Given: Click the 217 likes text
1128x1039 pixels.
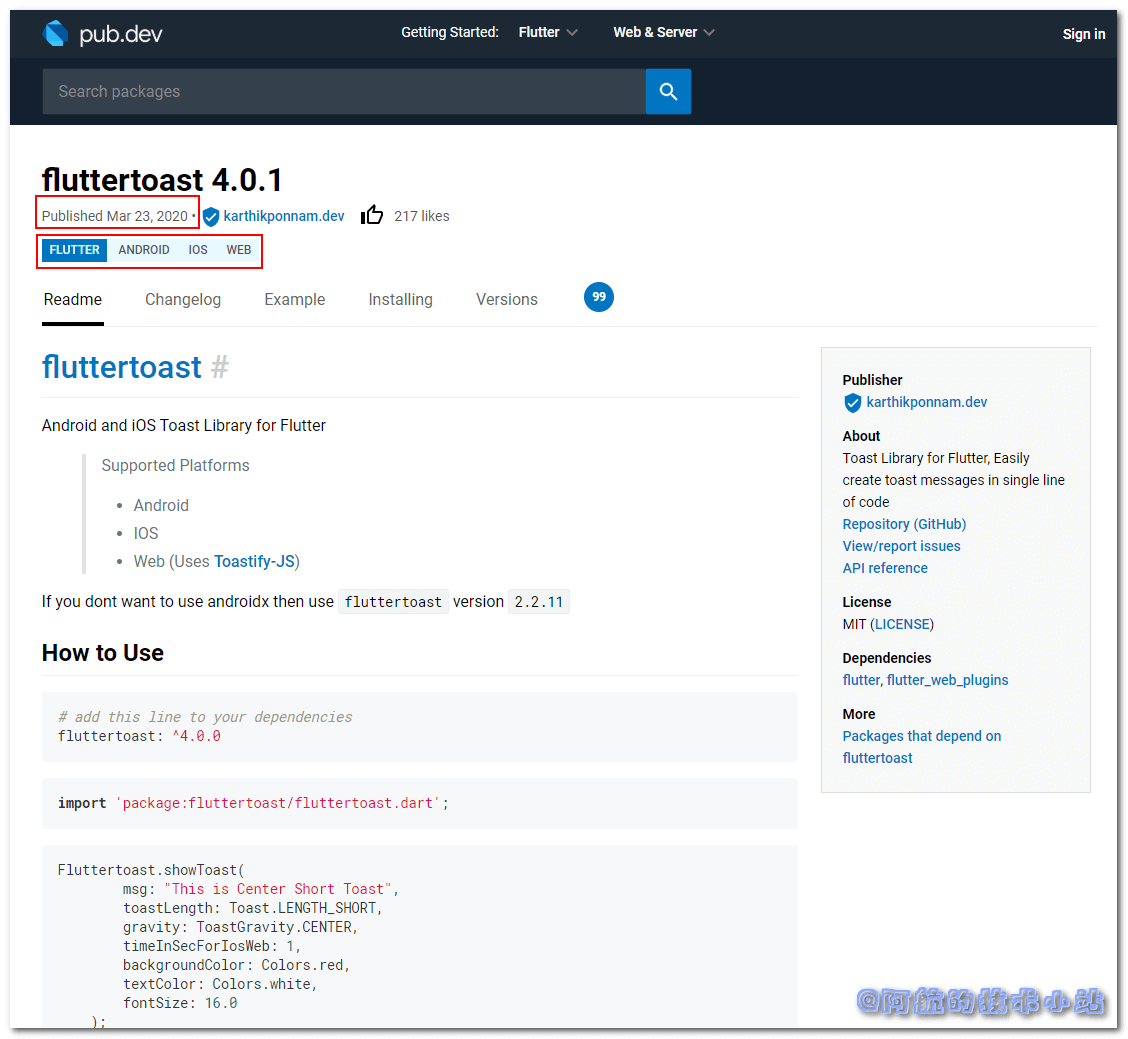Looking at the screenshot, I should coord(422,216).
